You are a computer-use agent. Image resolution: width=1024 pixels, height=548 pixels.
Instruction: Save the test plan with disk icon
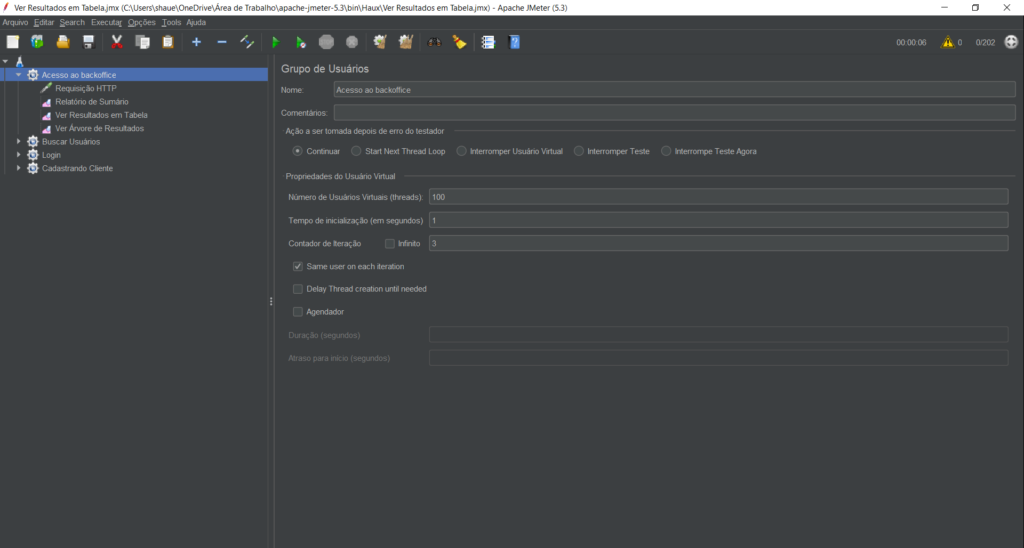coord(88,42)
